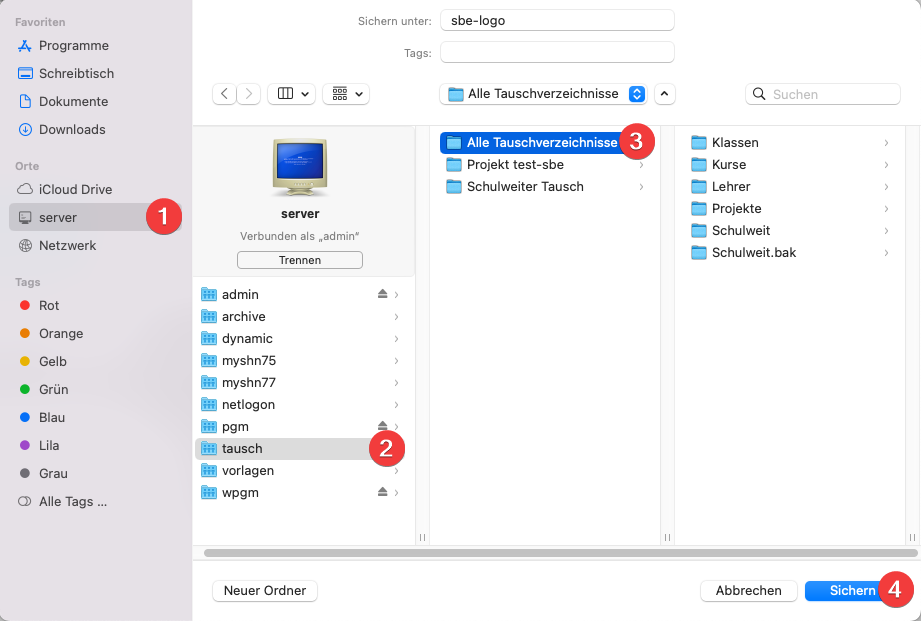Choose the Rot tag
Screen dimensions: 921x621
pos(39,306)
